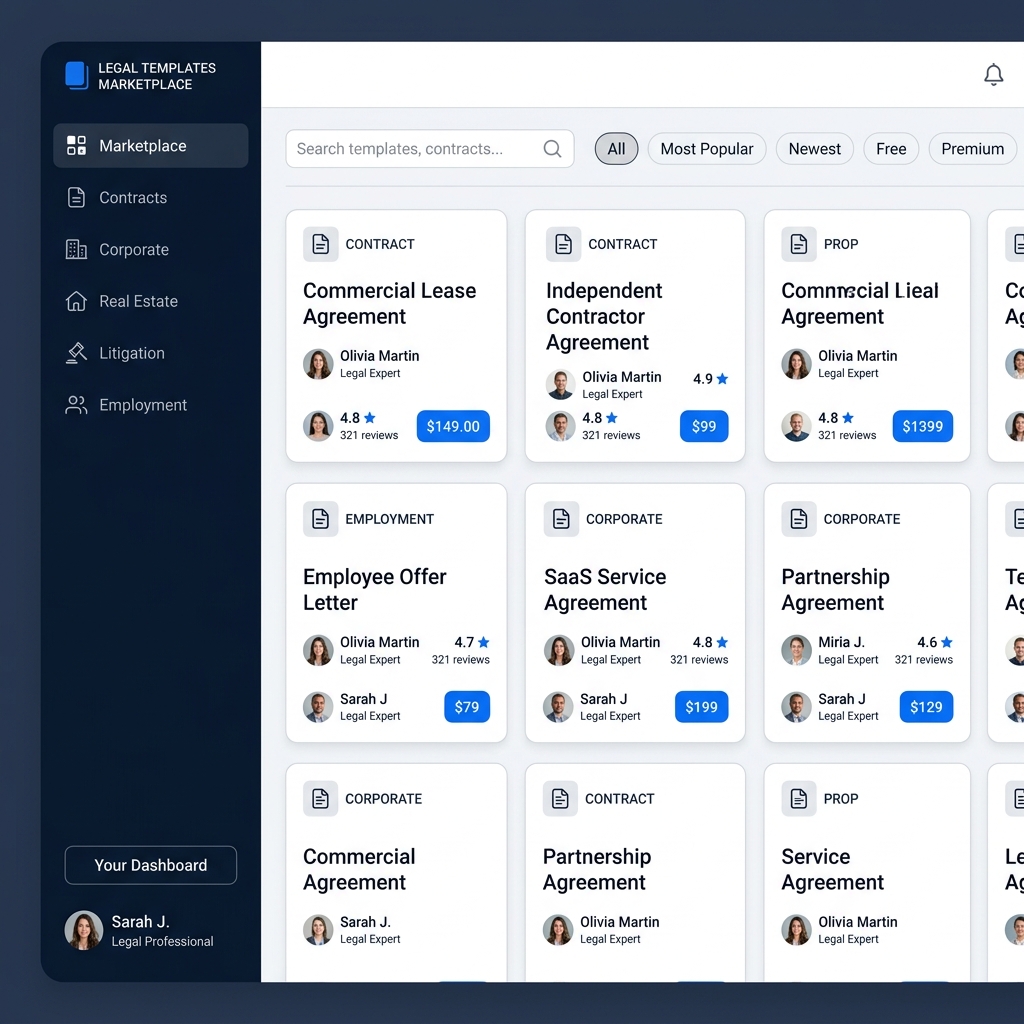This screenshot has width=1024, height=1024.
Task: Click document icon on Commercial Lieal Agreement card
Action: tap(799, 244)
